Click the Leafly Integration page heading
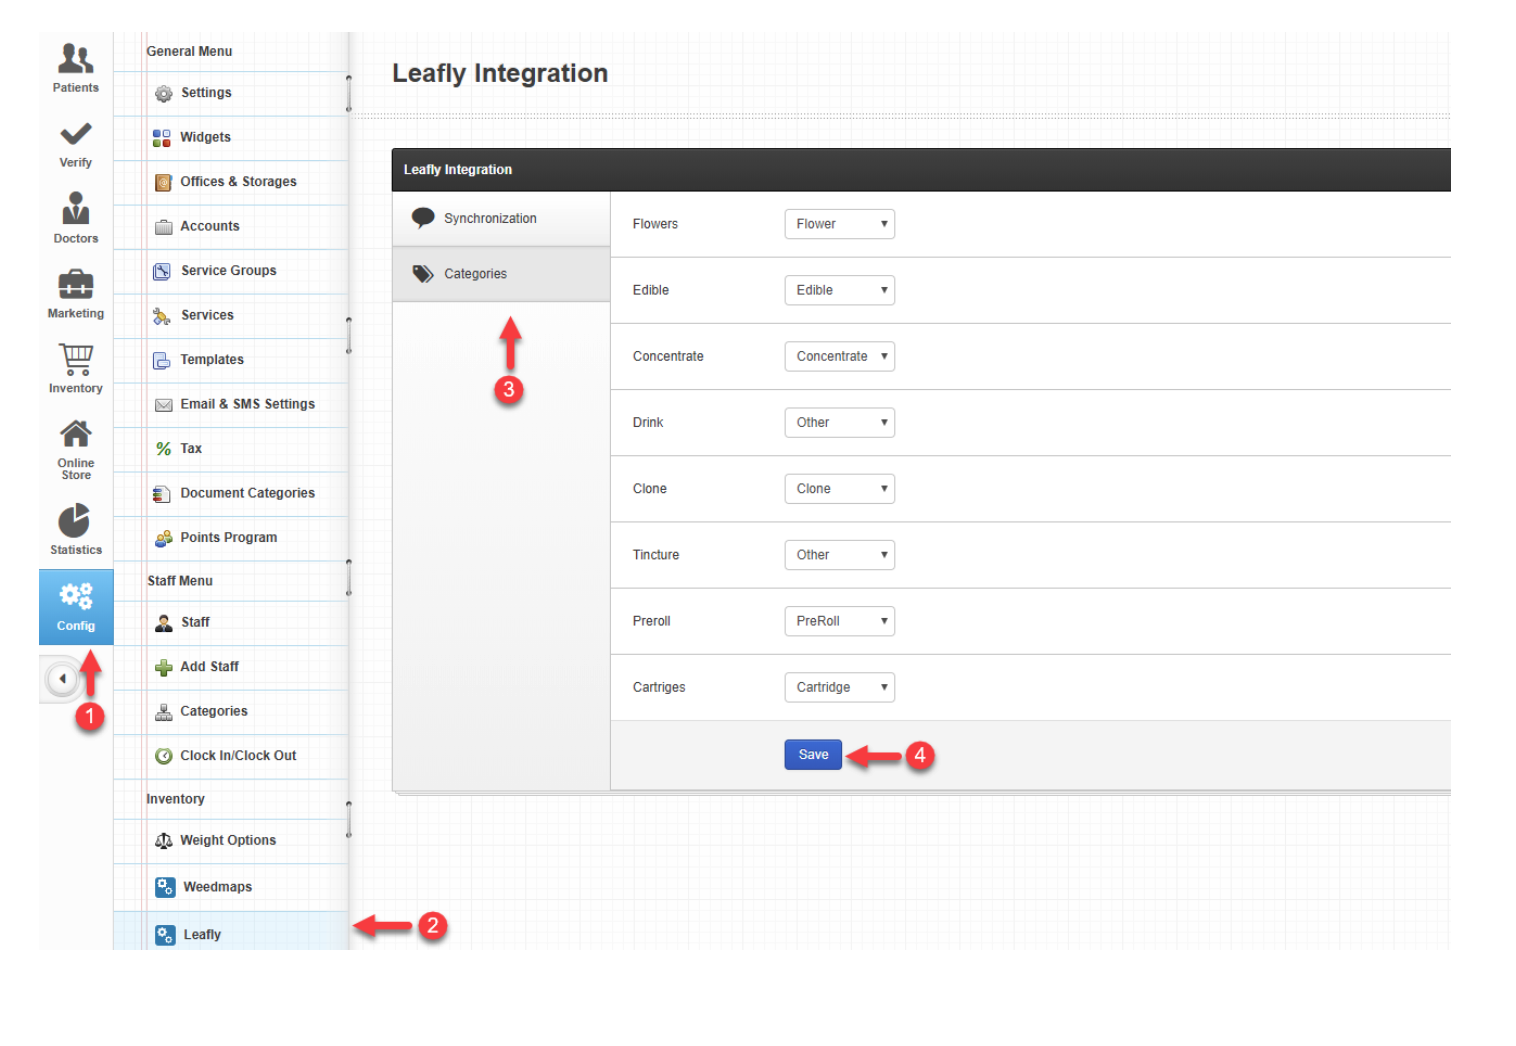This screenshot has height=1046, width=1516. pyautogui.click(x=500, y=73)
